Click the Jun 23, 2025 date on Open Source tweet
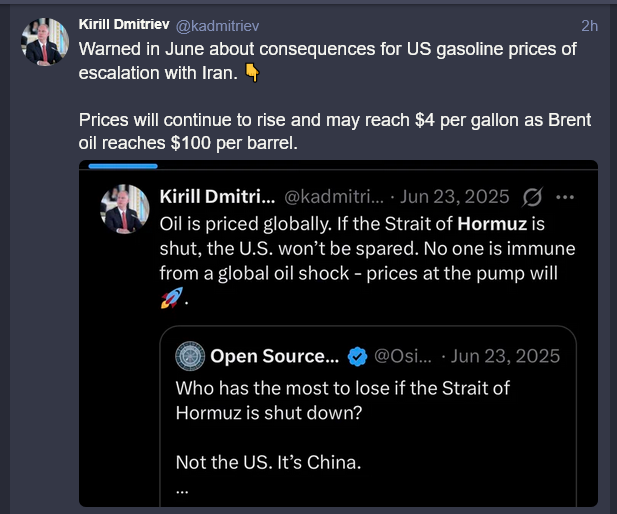617x514 pixels. pyautogui.click(x=507, y=356)
